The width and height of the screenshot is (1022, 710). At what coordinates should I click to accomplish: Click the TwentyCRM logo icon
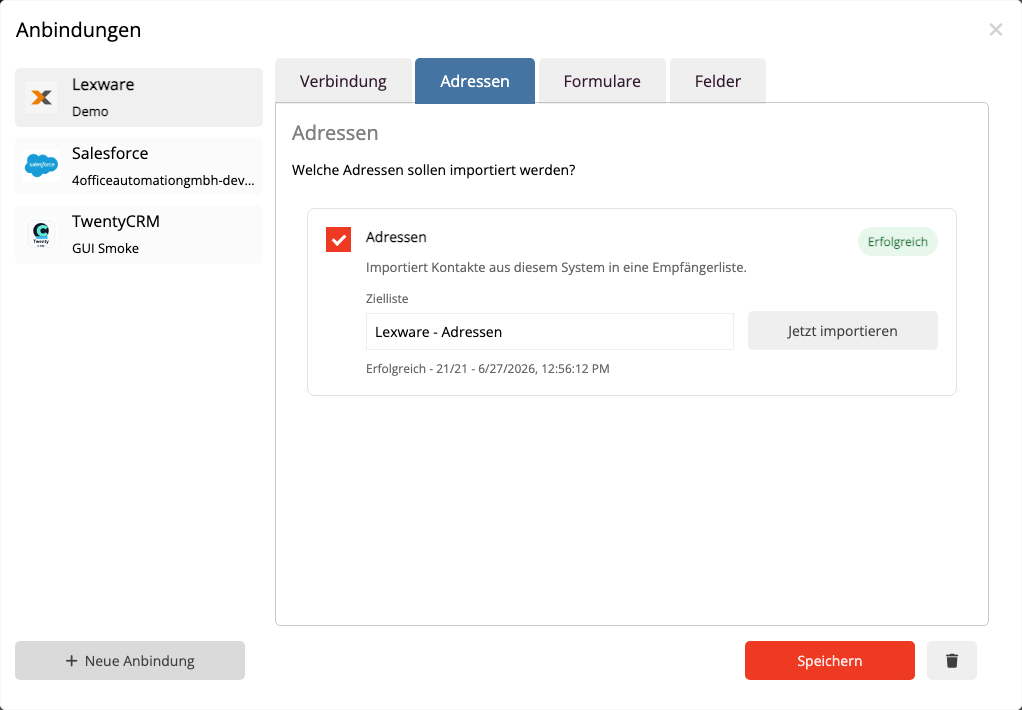tap(41, 234)
